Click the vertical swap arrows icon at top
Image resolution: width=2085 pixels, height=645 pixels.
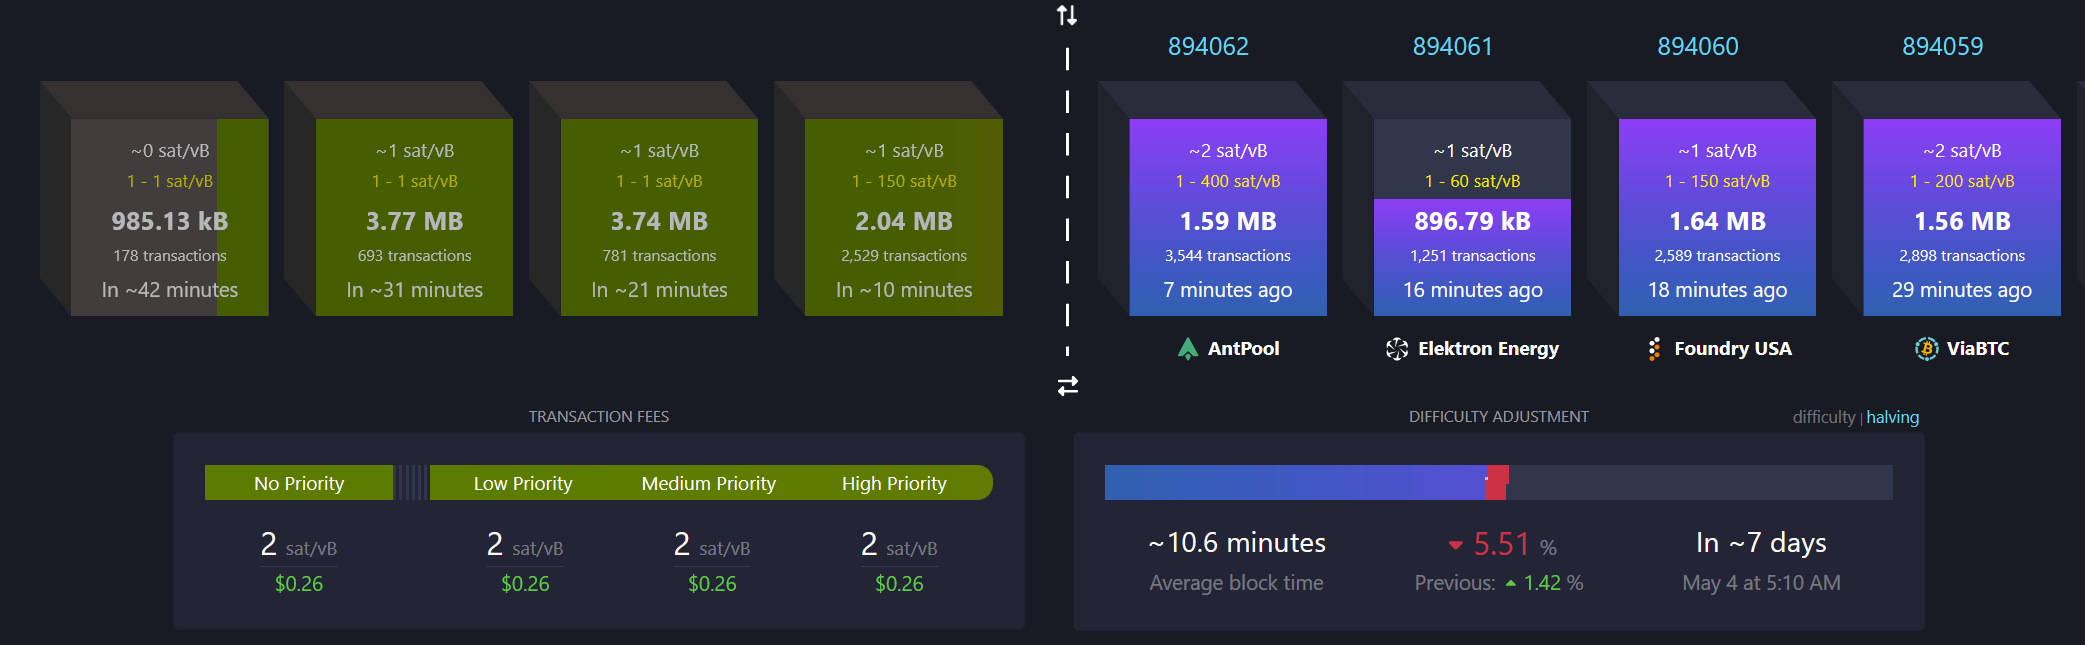point(1067,15)
